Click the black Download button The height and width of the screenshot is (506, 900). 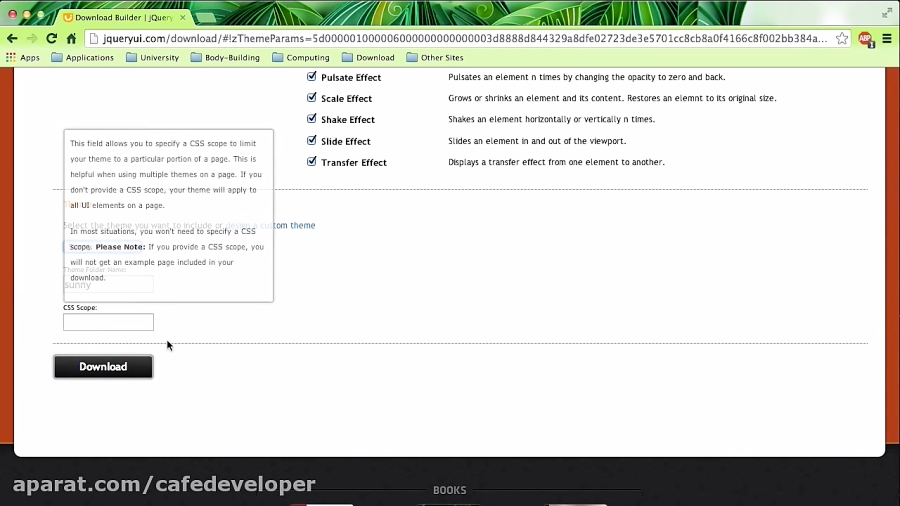[103, 367]
